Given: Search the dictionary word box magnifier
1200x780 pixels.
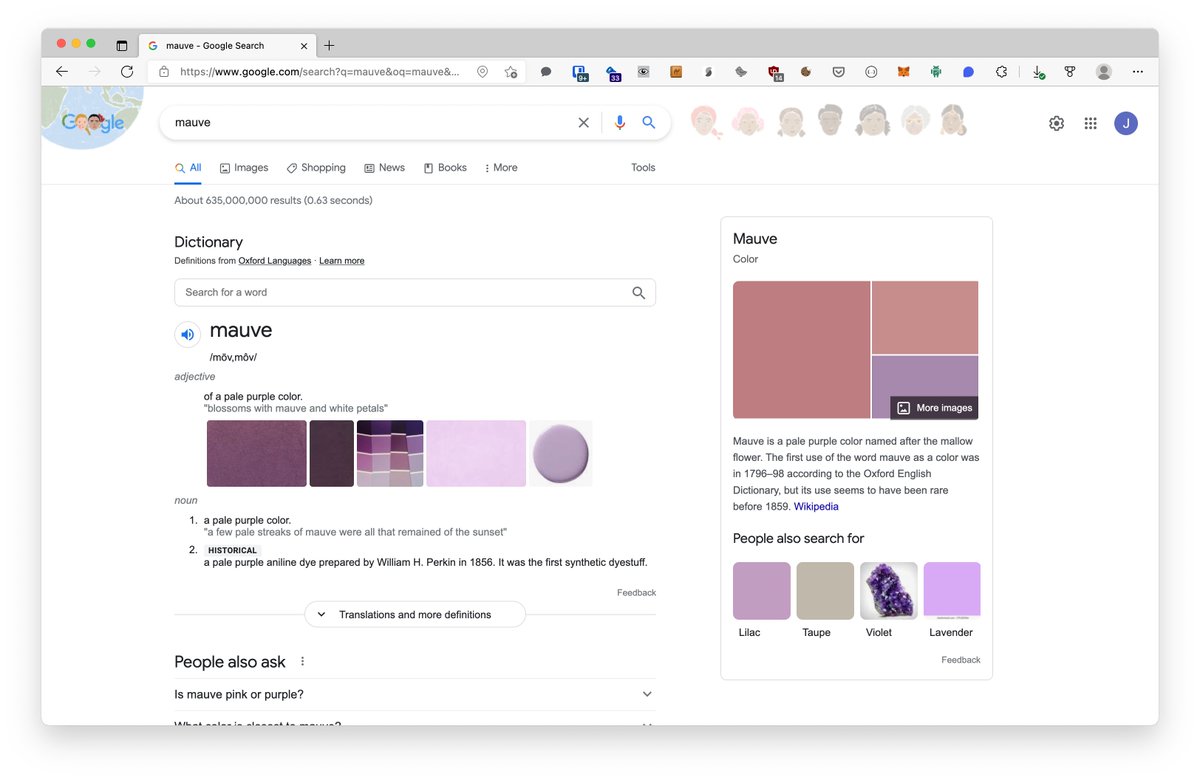Looking at the screenshot, I should coord(639,292).
